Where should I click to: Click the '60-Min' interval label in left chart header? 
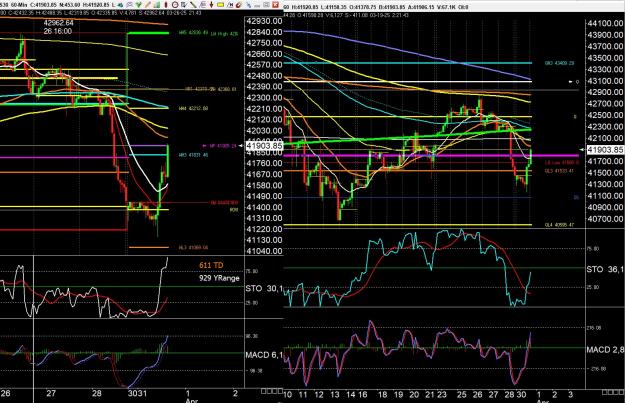pos(19,6)
